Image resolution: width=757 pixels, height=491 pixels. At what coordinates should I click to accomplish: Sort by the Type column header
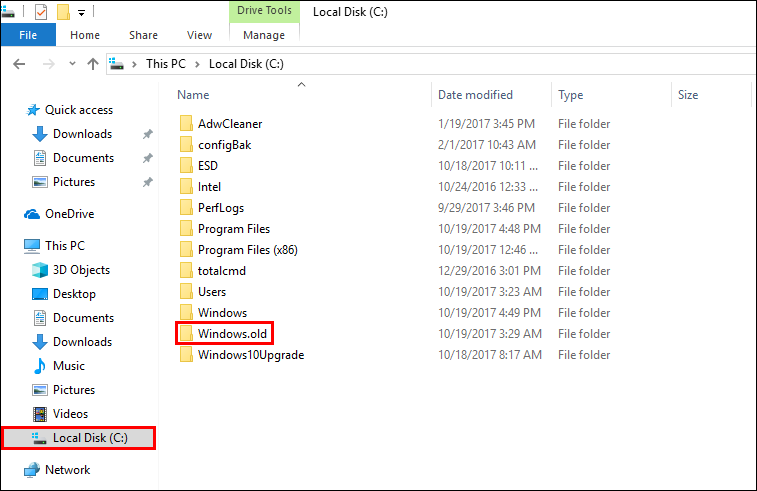pos(571,95)
